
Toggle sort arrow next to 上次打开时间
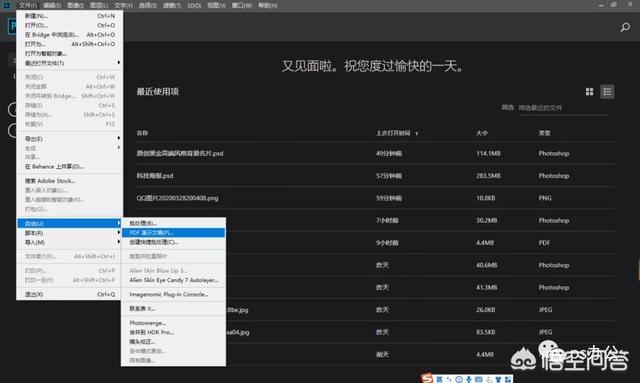416,133
